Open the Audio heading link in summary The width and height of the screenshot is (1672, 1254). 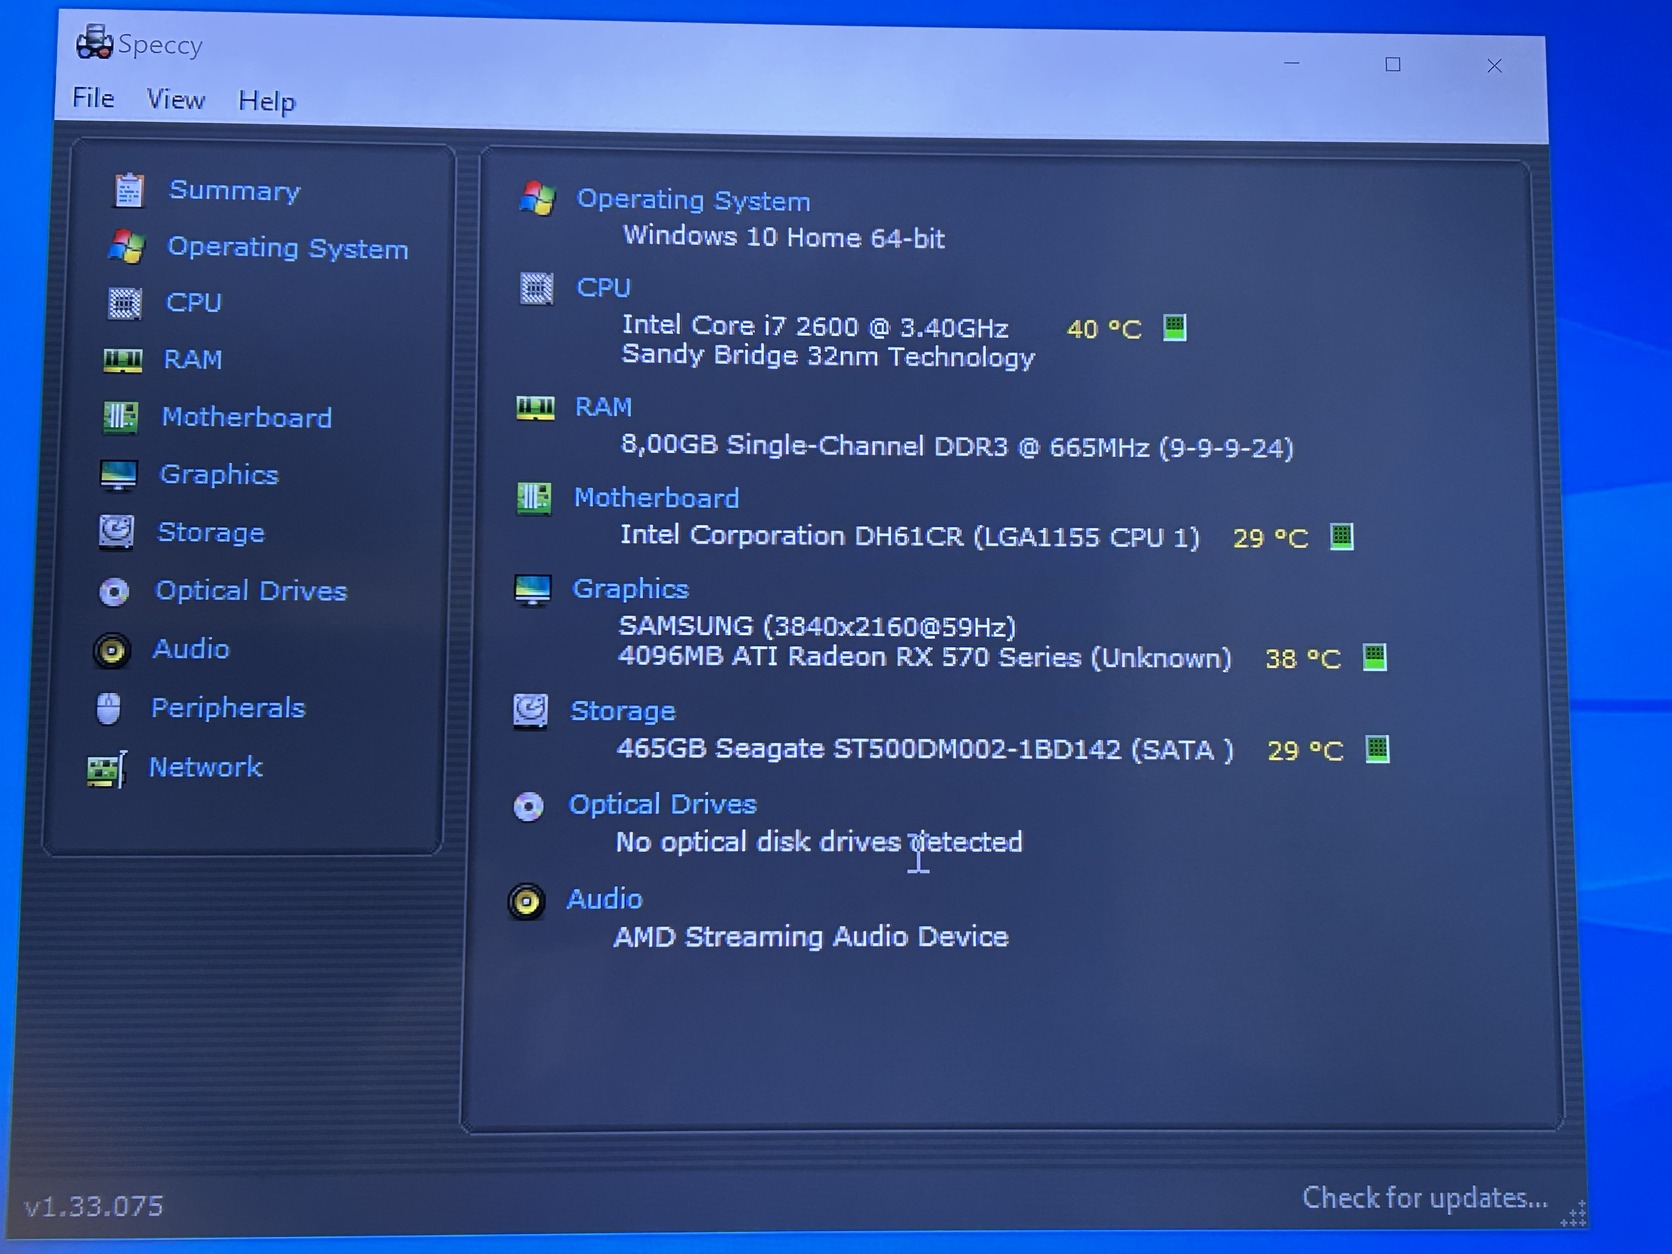(605, 899)
